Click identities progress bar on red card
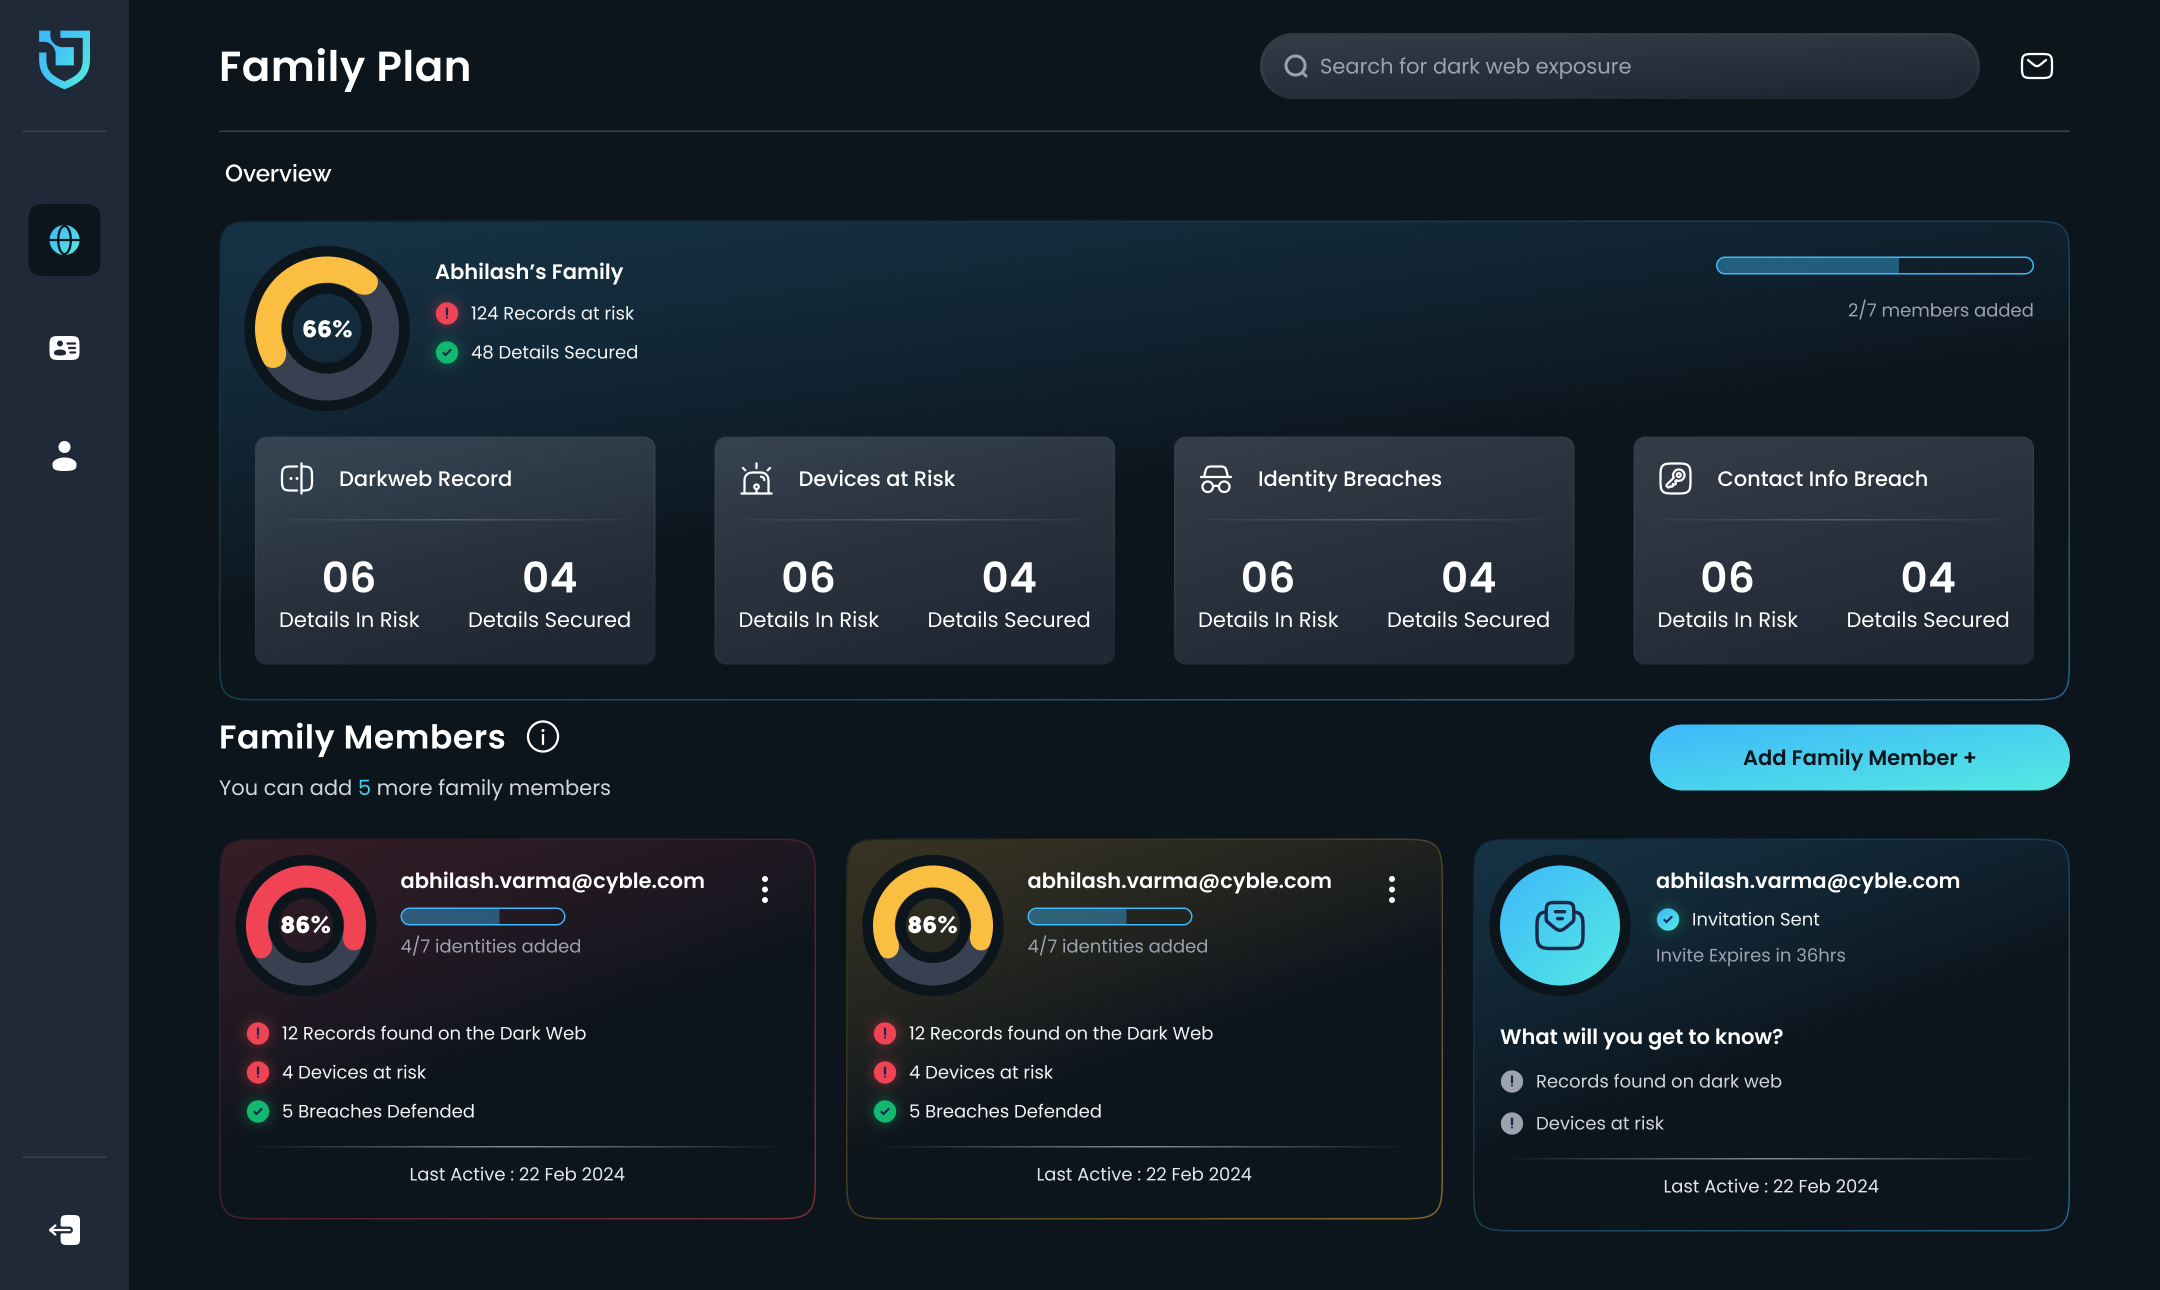Image resolution: width=2160 pixels, height=1290 pixels. (x=483, y=916)
